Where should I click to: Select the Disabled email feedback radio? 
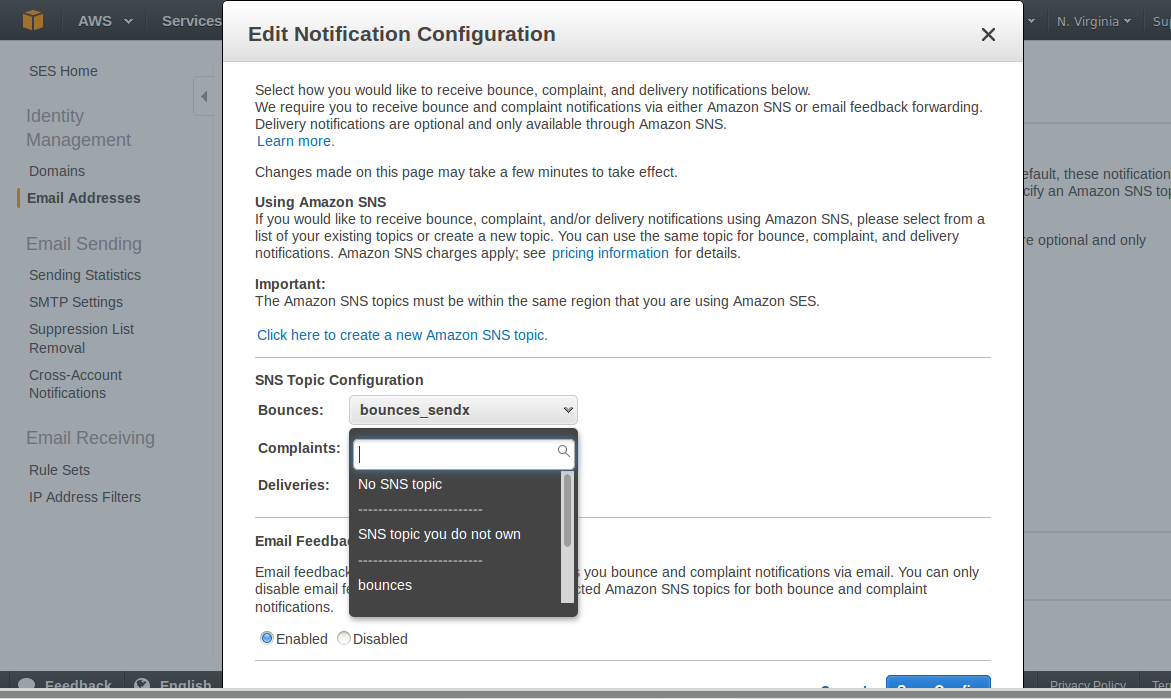(x=344, y=639)
